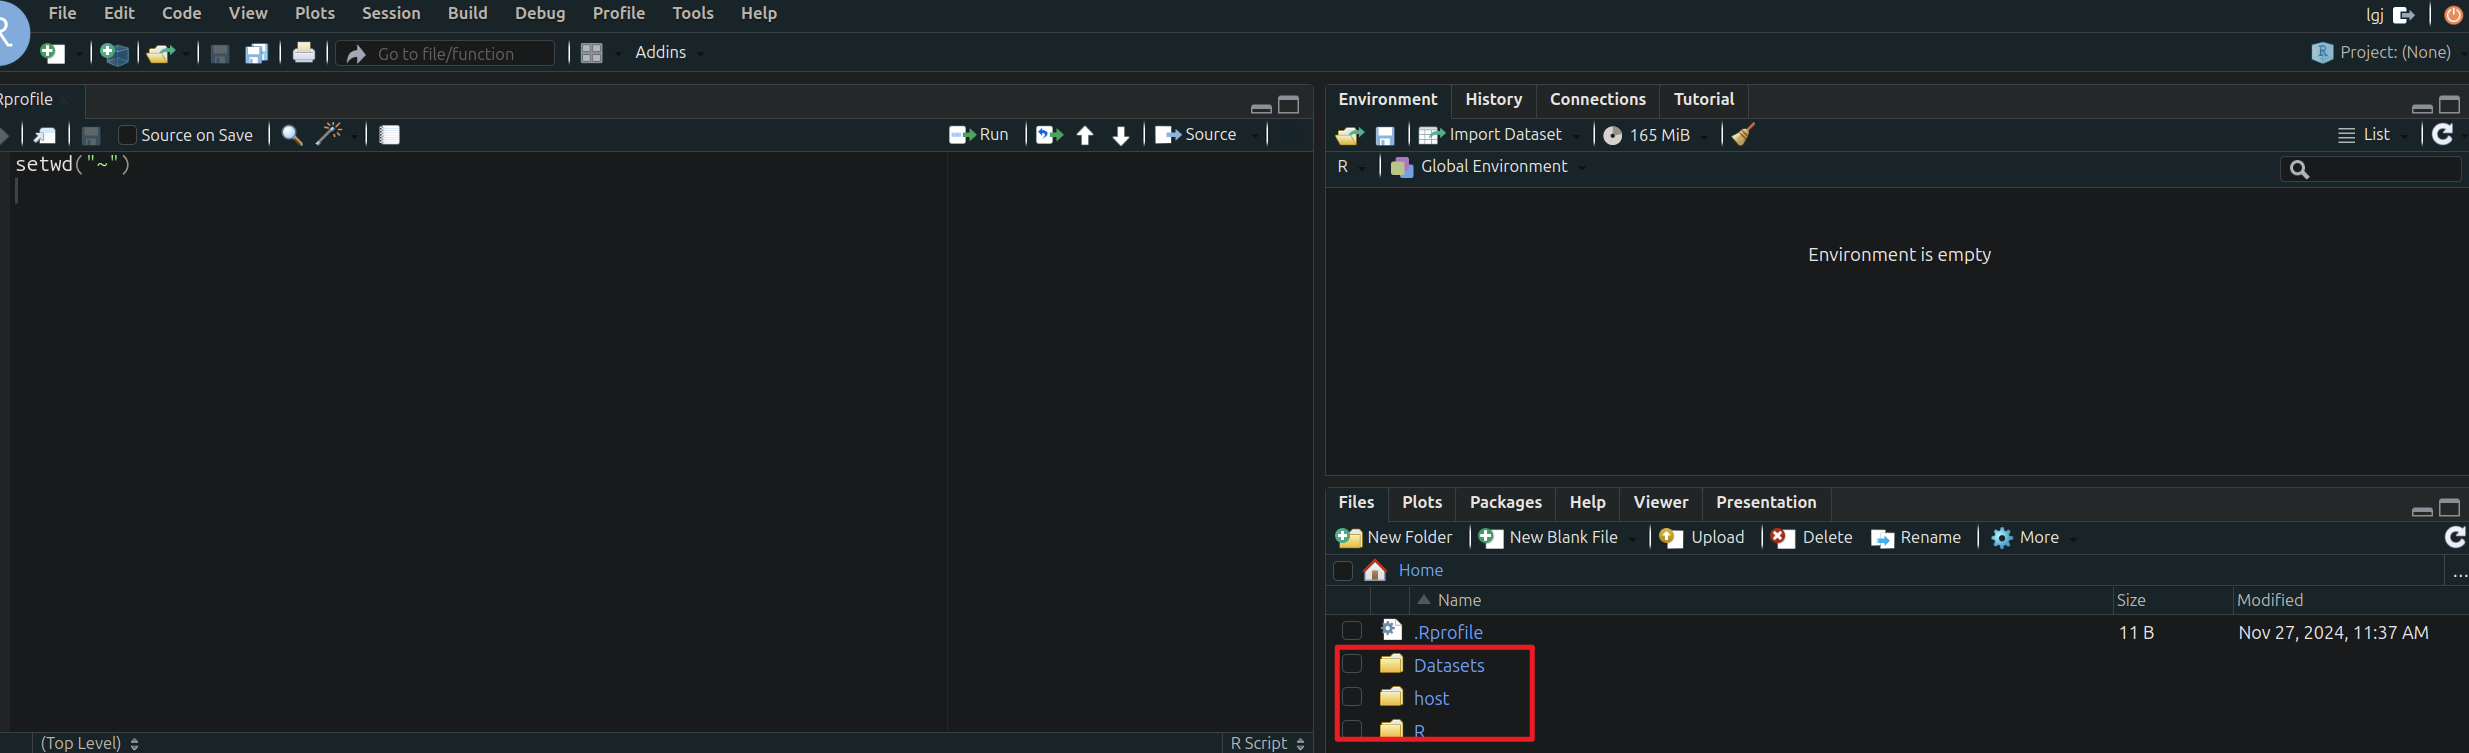Open the Tutorial tab
The width and height of the screenshot is (2469, 753).
(1704, 99)
